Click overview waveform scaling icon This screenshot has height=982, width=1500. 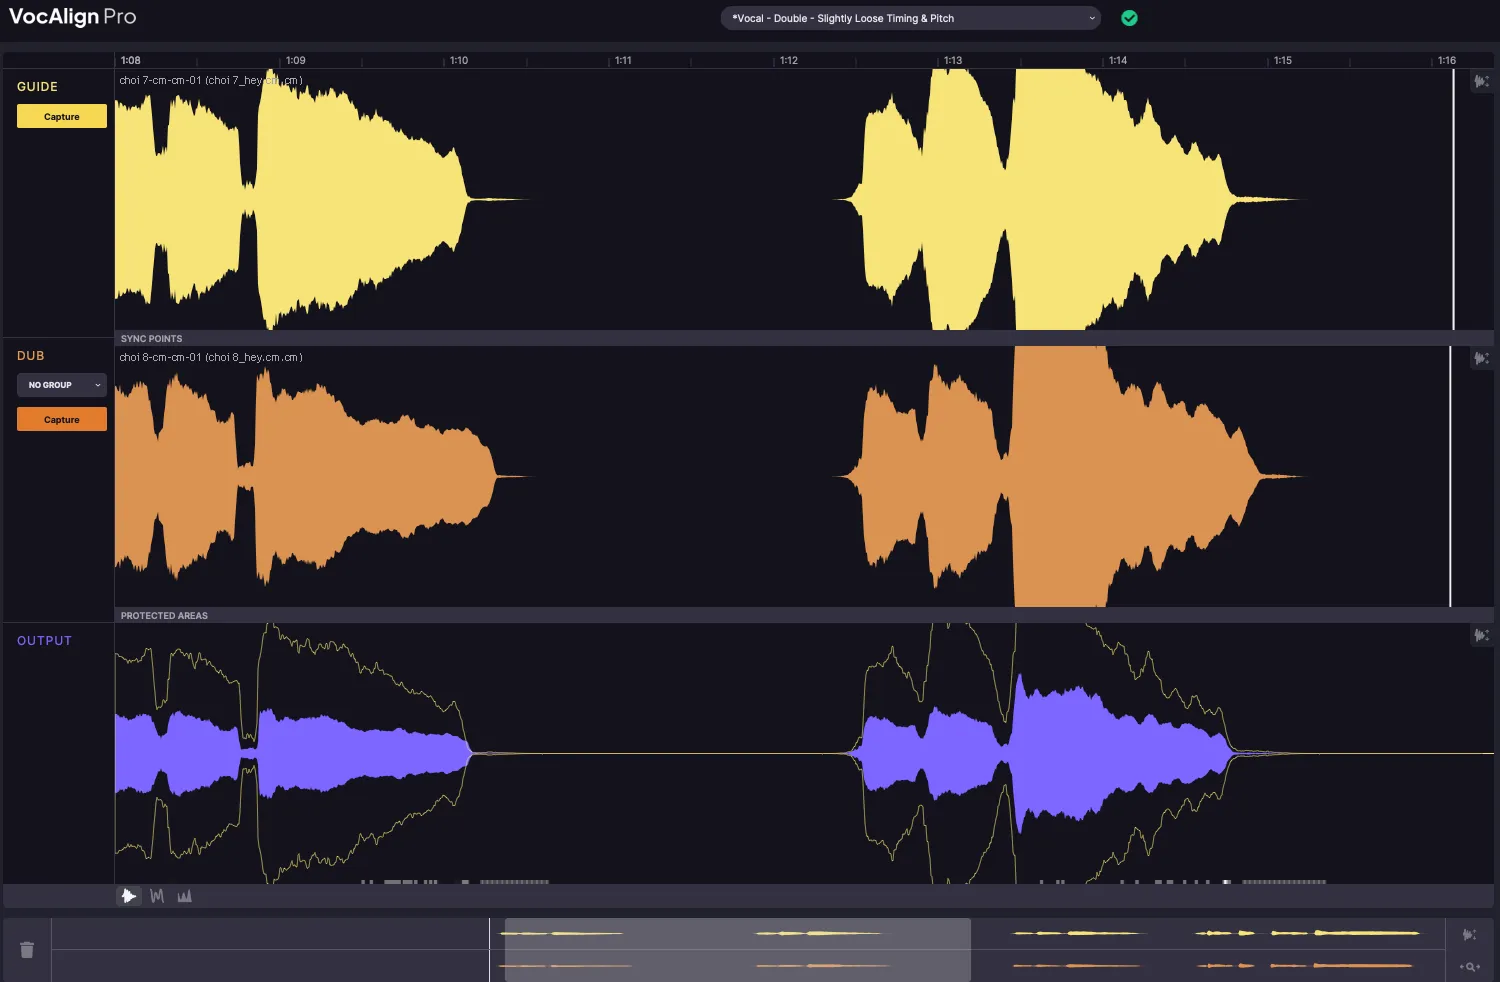tap(1469, 935)
